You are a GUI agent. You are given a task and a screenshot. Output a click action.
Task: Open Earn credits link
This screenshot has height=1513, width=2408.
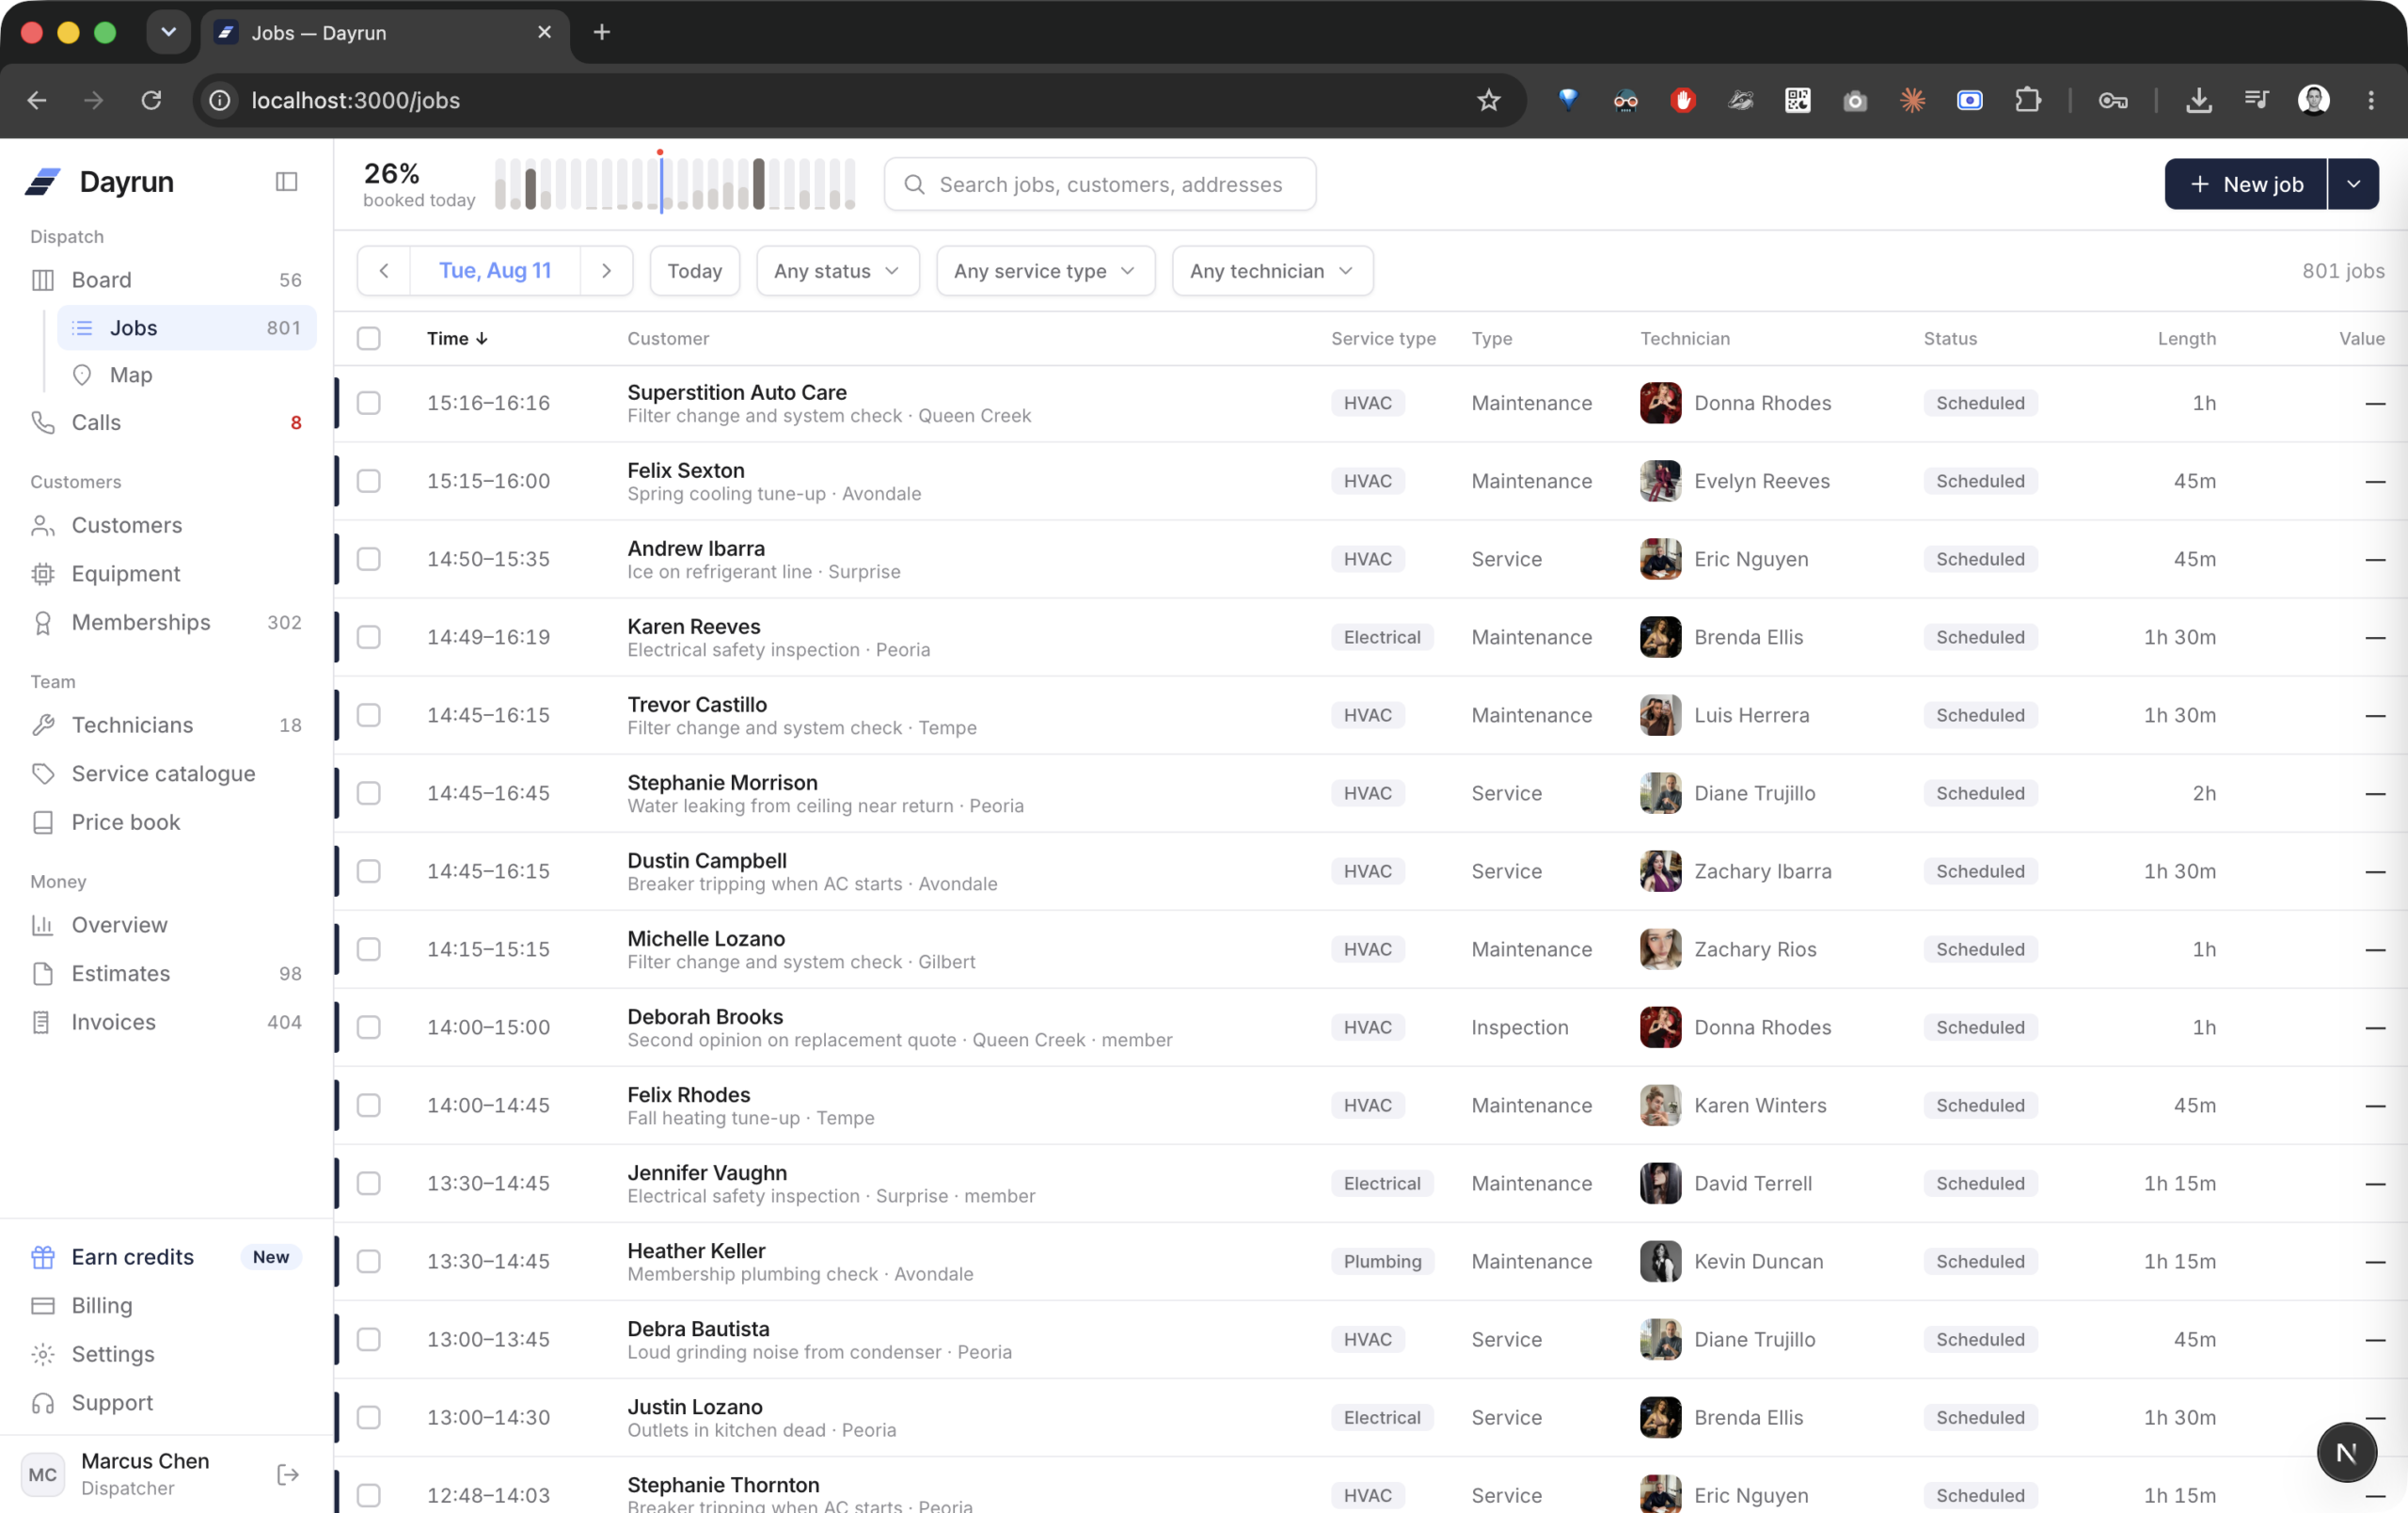pyautogui.click(x=166, y=1257)
